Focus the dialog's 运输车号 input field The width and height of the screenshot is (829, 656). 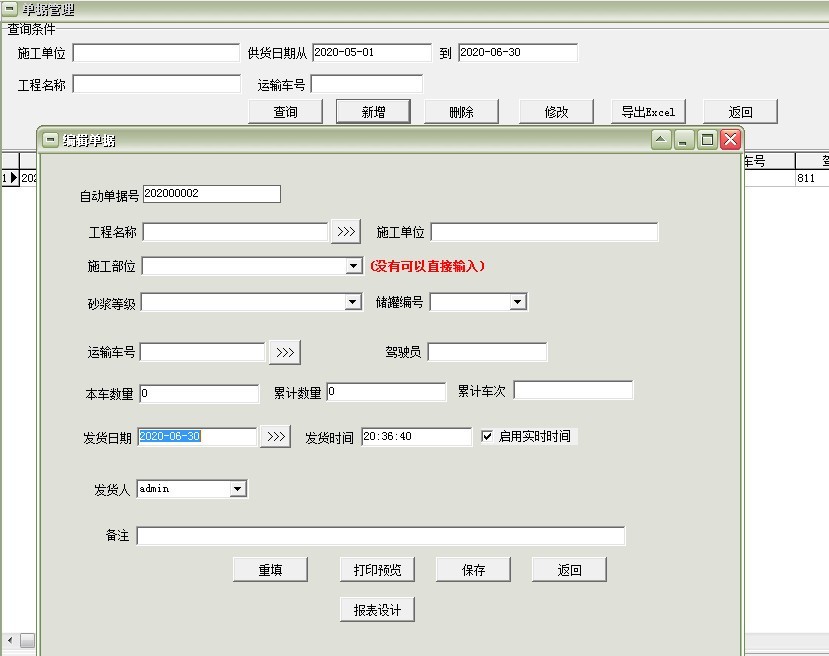click(x=202, y=352)
